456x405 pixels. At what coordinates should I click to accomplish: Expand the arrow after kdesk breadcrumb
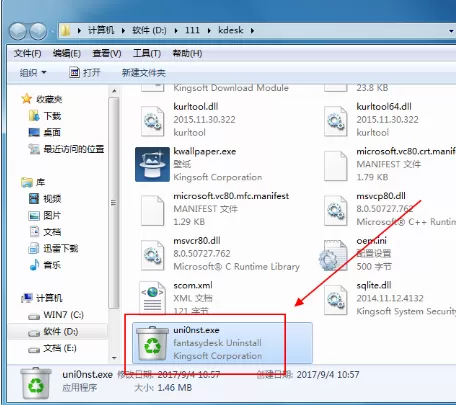pyautogui.click(x=252, y=31)
